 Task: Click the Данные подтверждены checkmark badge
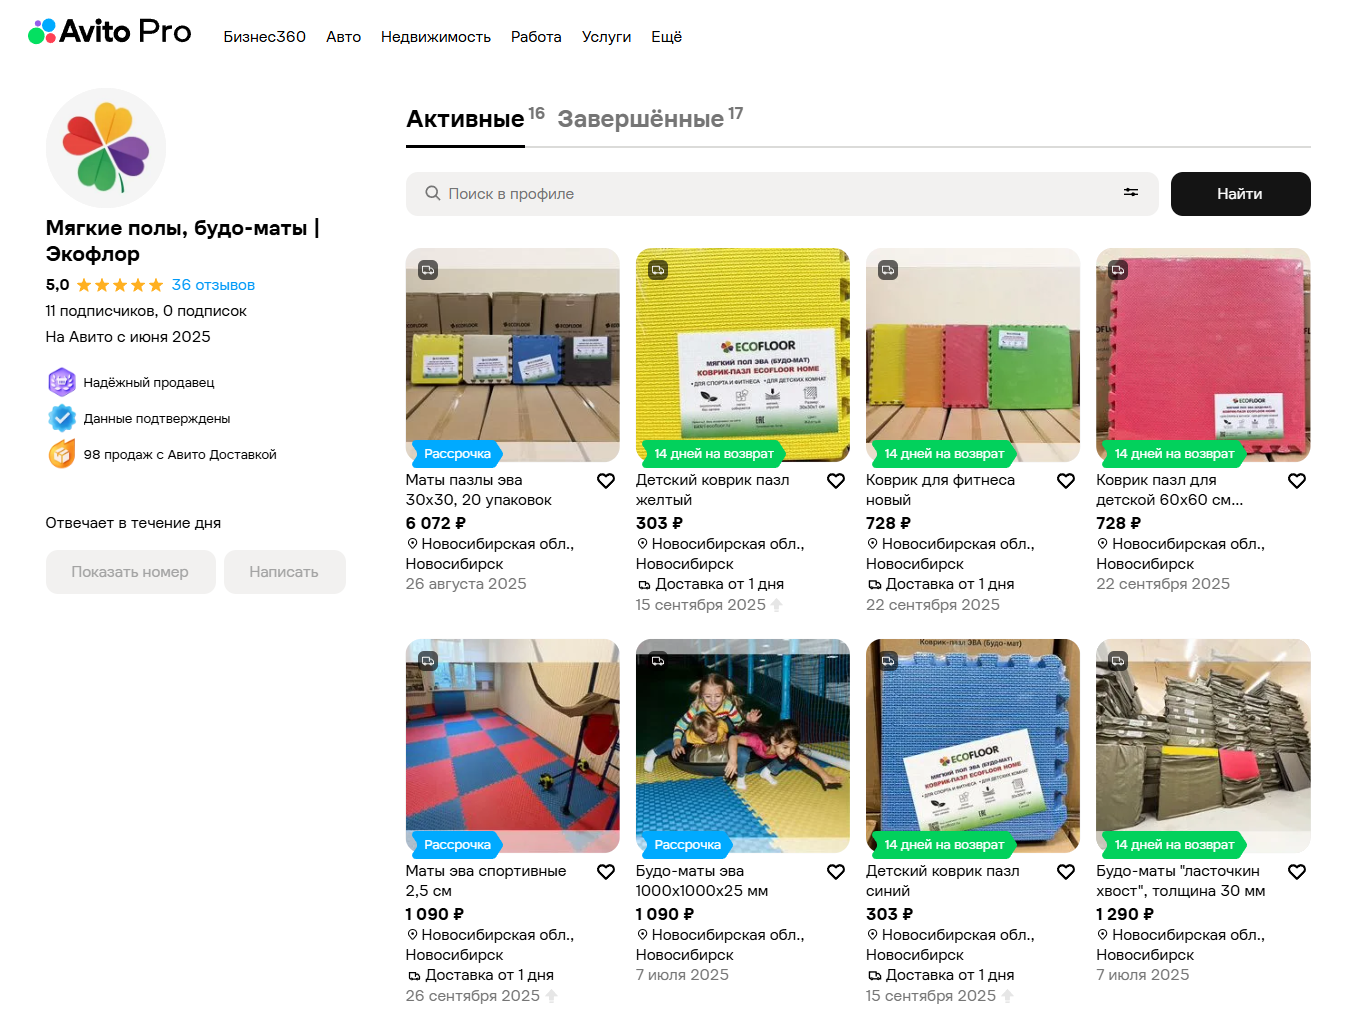click(62, 418)
